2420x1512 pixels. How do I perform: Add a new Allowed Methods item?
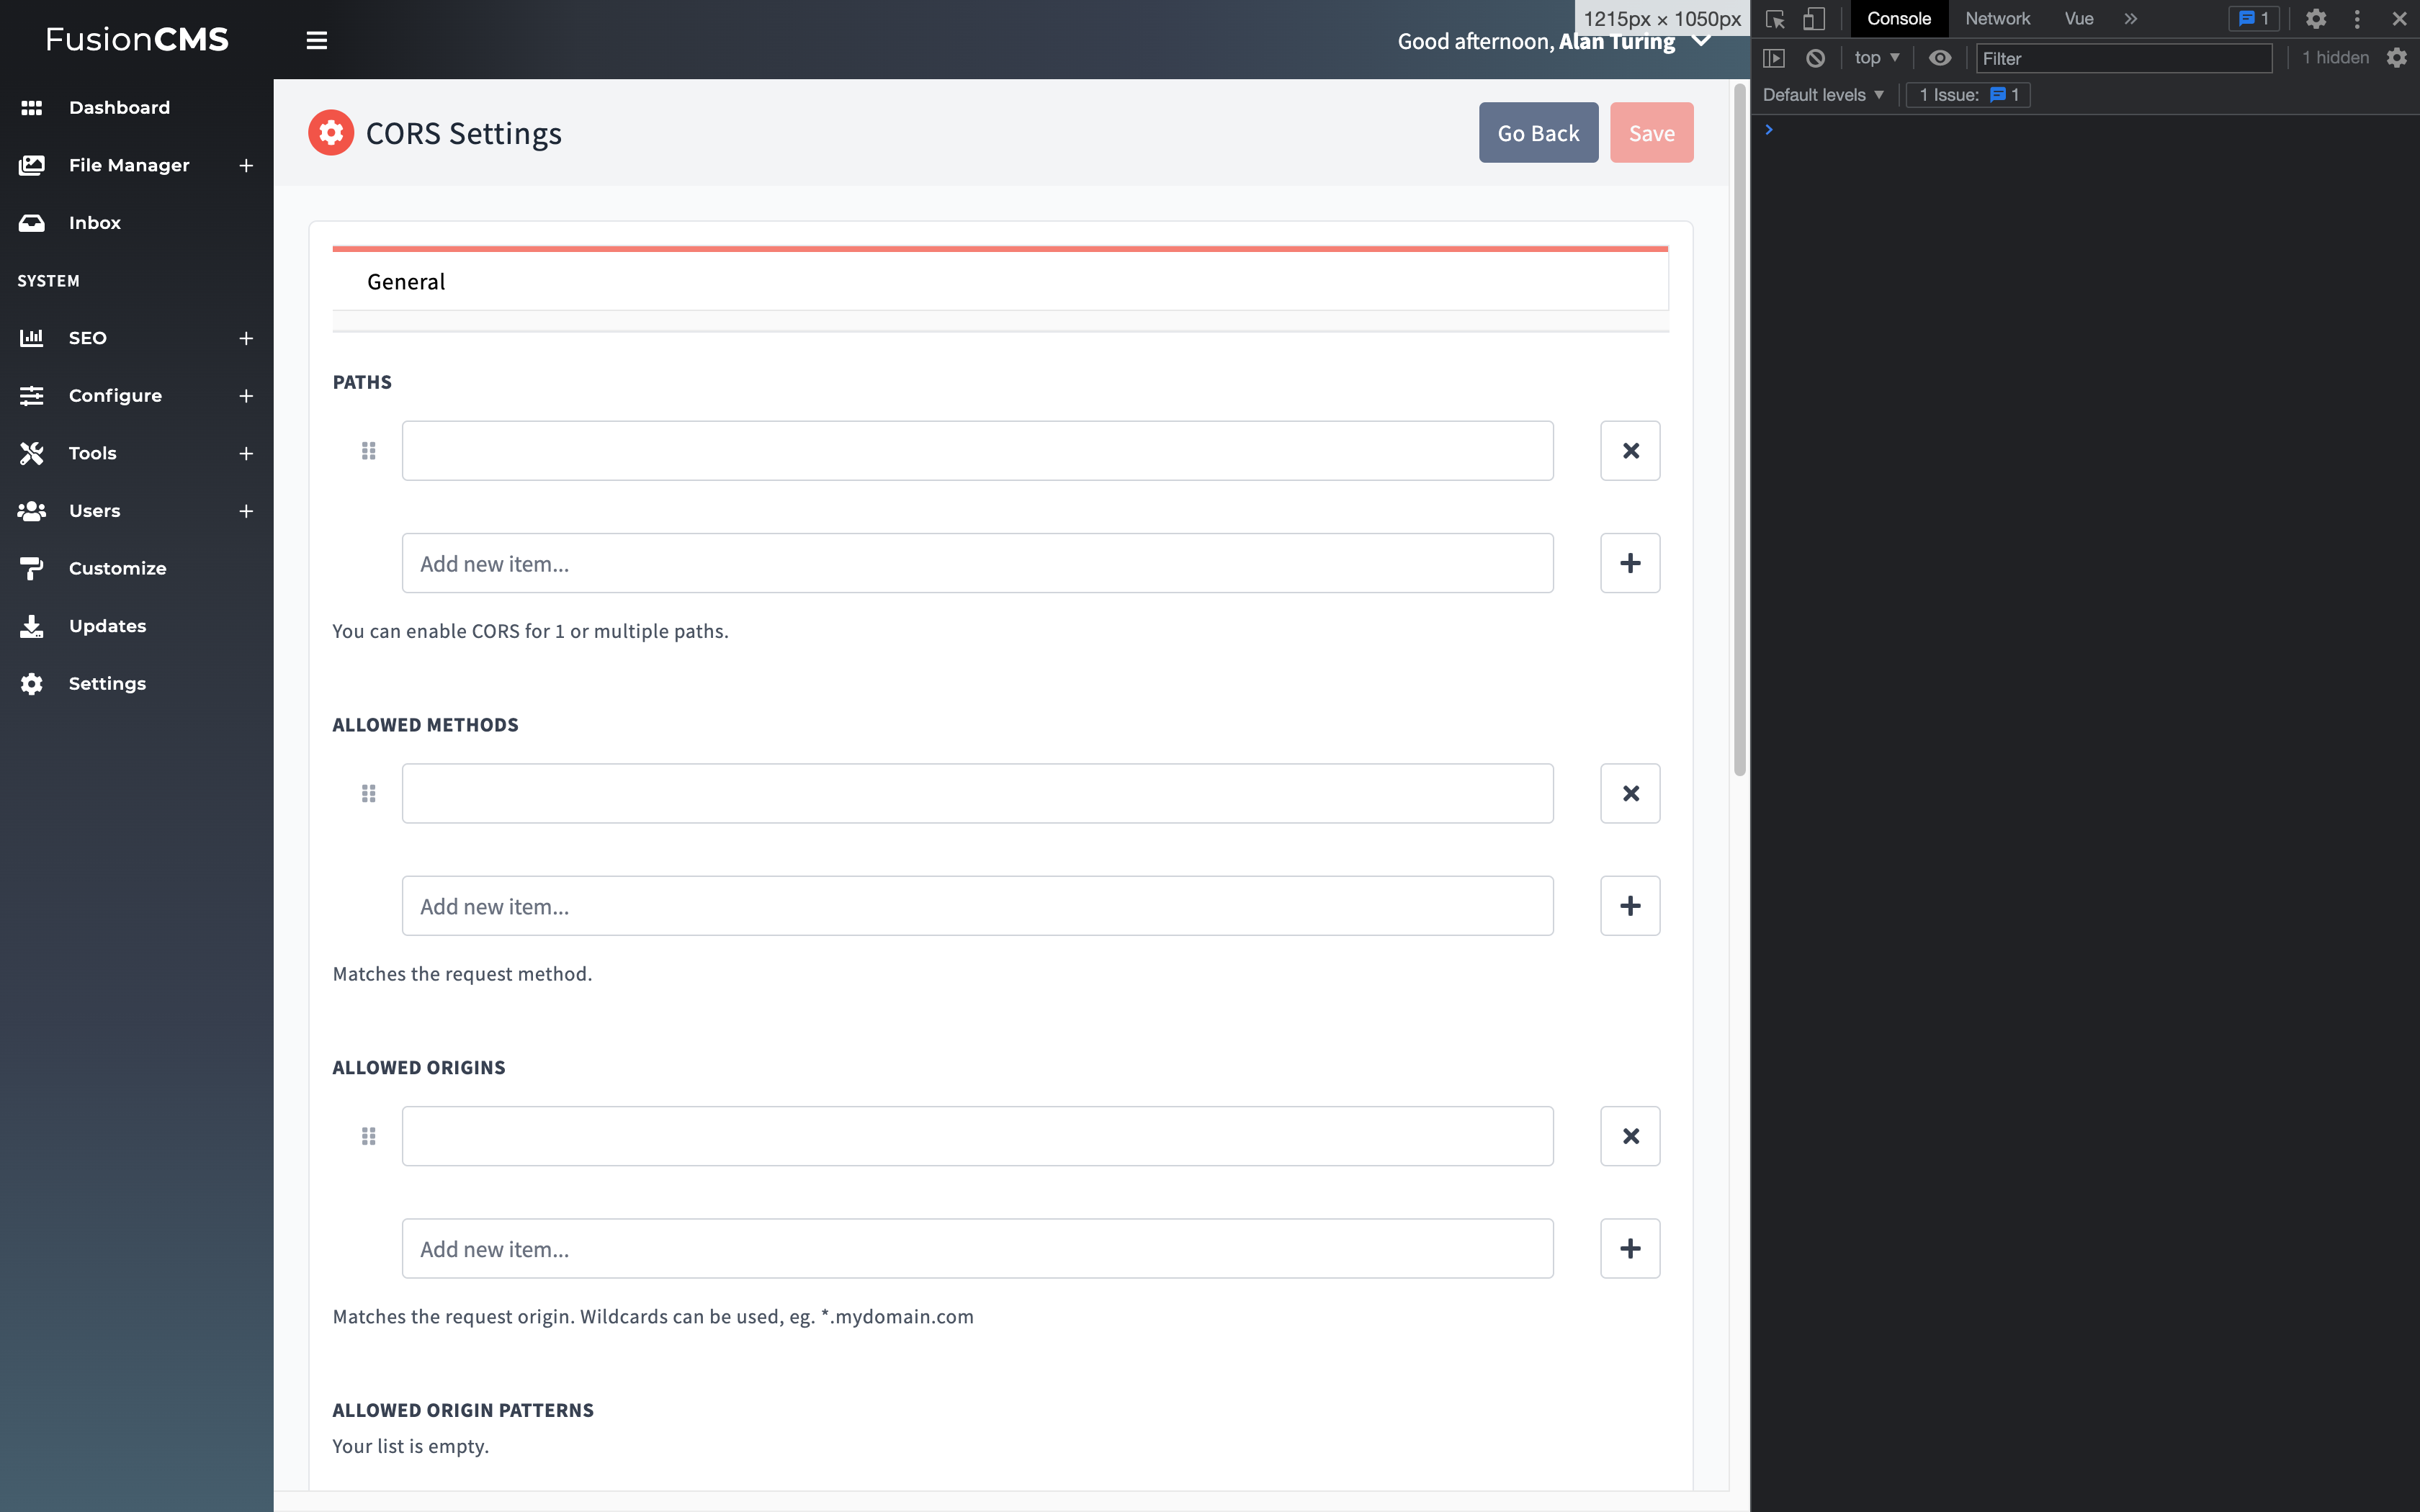[x=1630, y=905]
